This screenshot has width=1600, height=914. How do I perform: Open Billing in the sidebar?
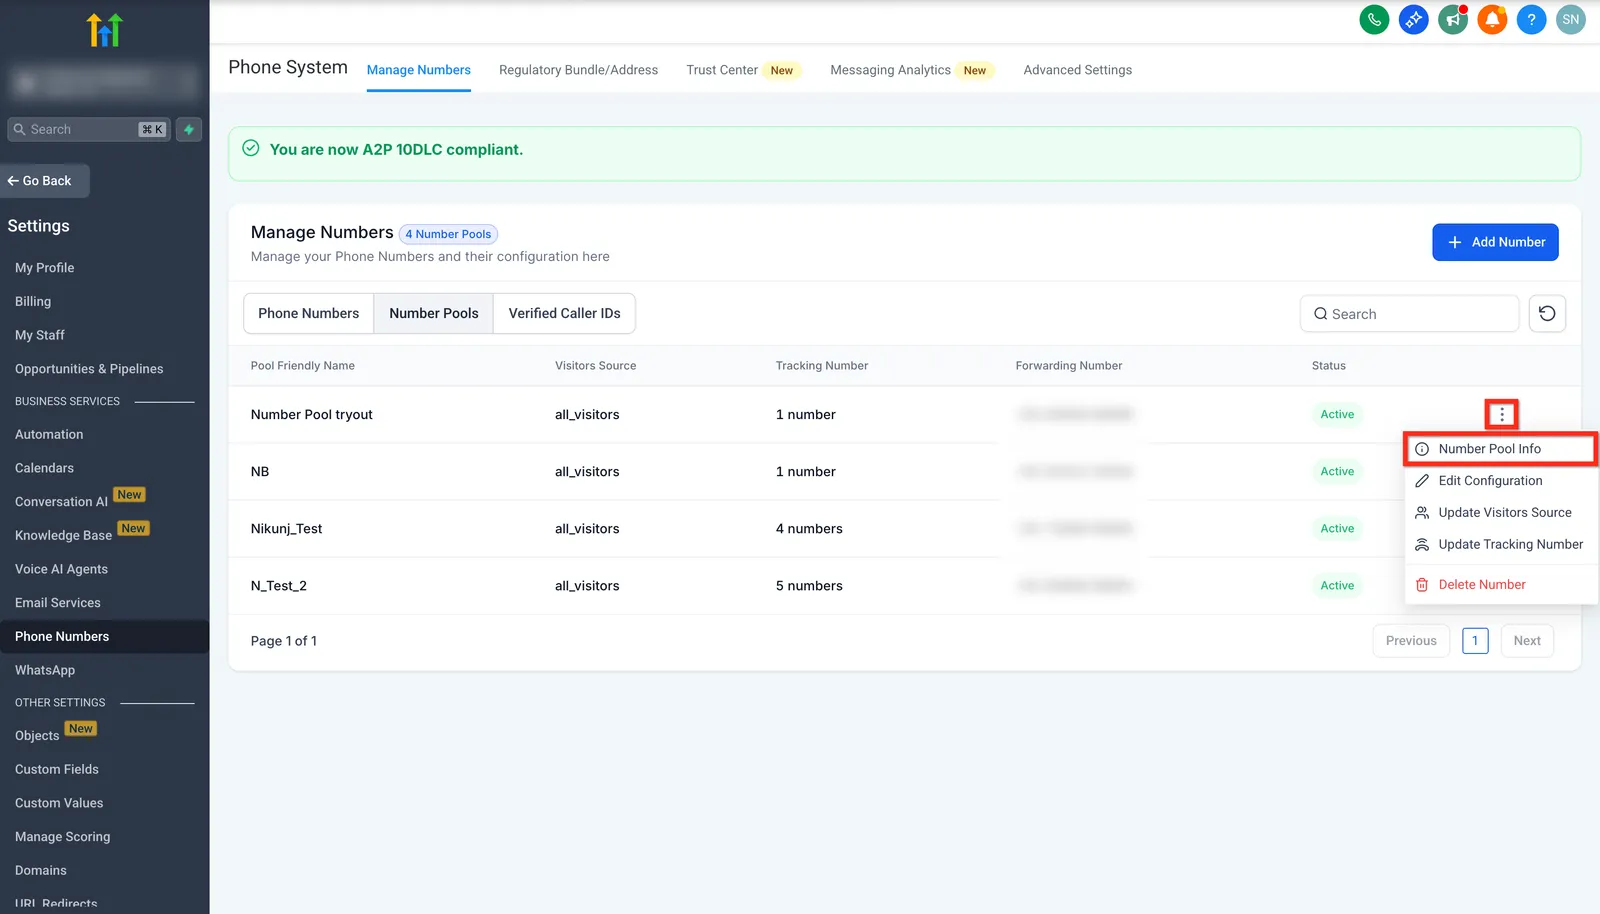(33, 302)
